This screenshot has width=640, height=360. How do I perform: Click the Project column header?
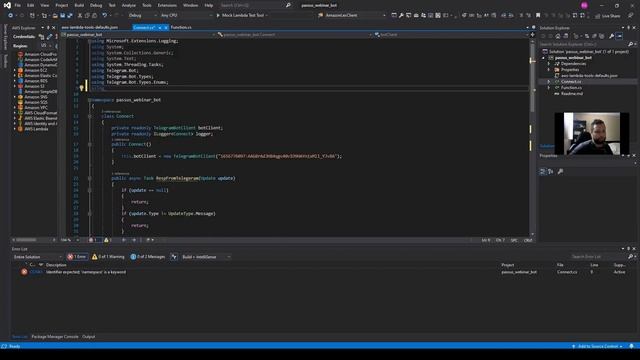pyautogui.click(x=508, y=265)
